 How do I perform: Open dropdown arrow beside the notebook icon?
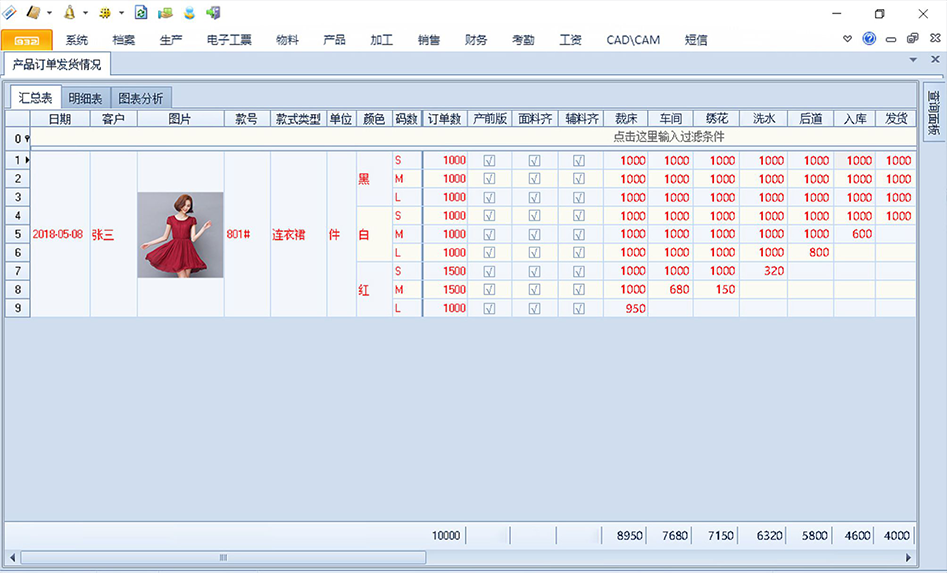point(49,13)
